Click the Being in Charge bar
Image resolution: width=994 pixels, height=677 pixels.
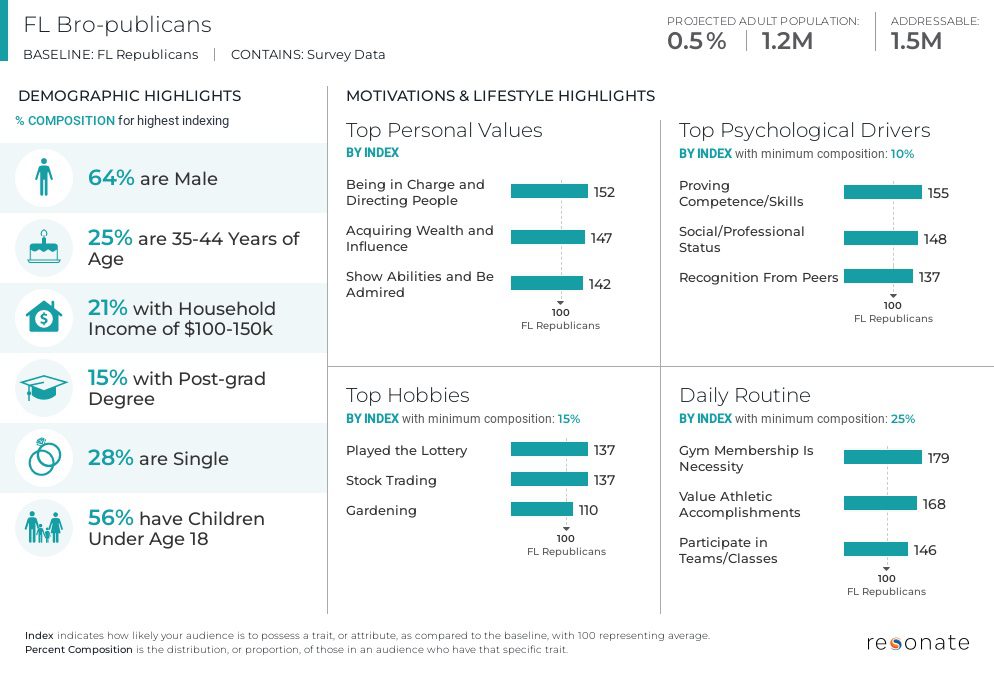coord(549,191)
